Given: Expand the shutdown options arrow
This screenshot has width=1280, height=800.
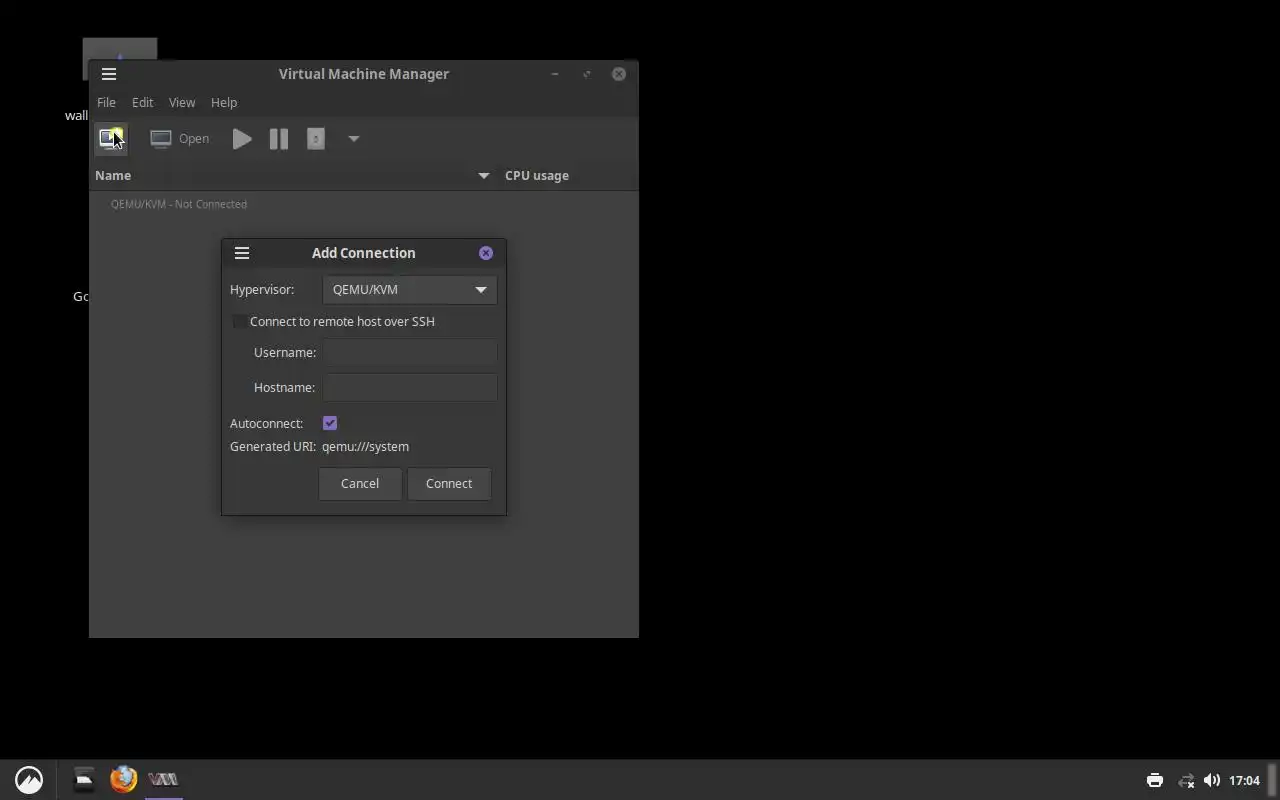Looking at the screenshot, I should click(353, 139).
